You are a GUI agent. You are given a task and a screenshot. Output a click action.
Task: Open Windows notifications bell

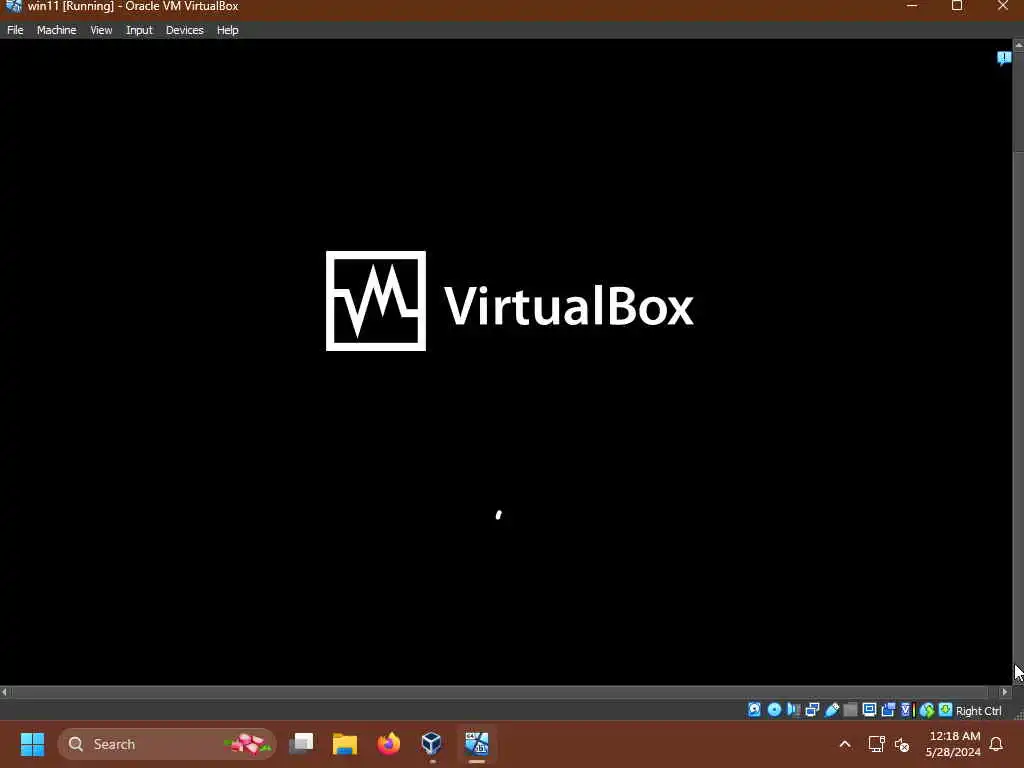(996, 744)
